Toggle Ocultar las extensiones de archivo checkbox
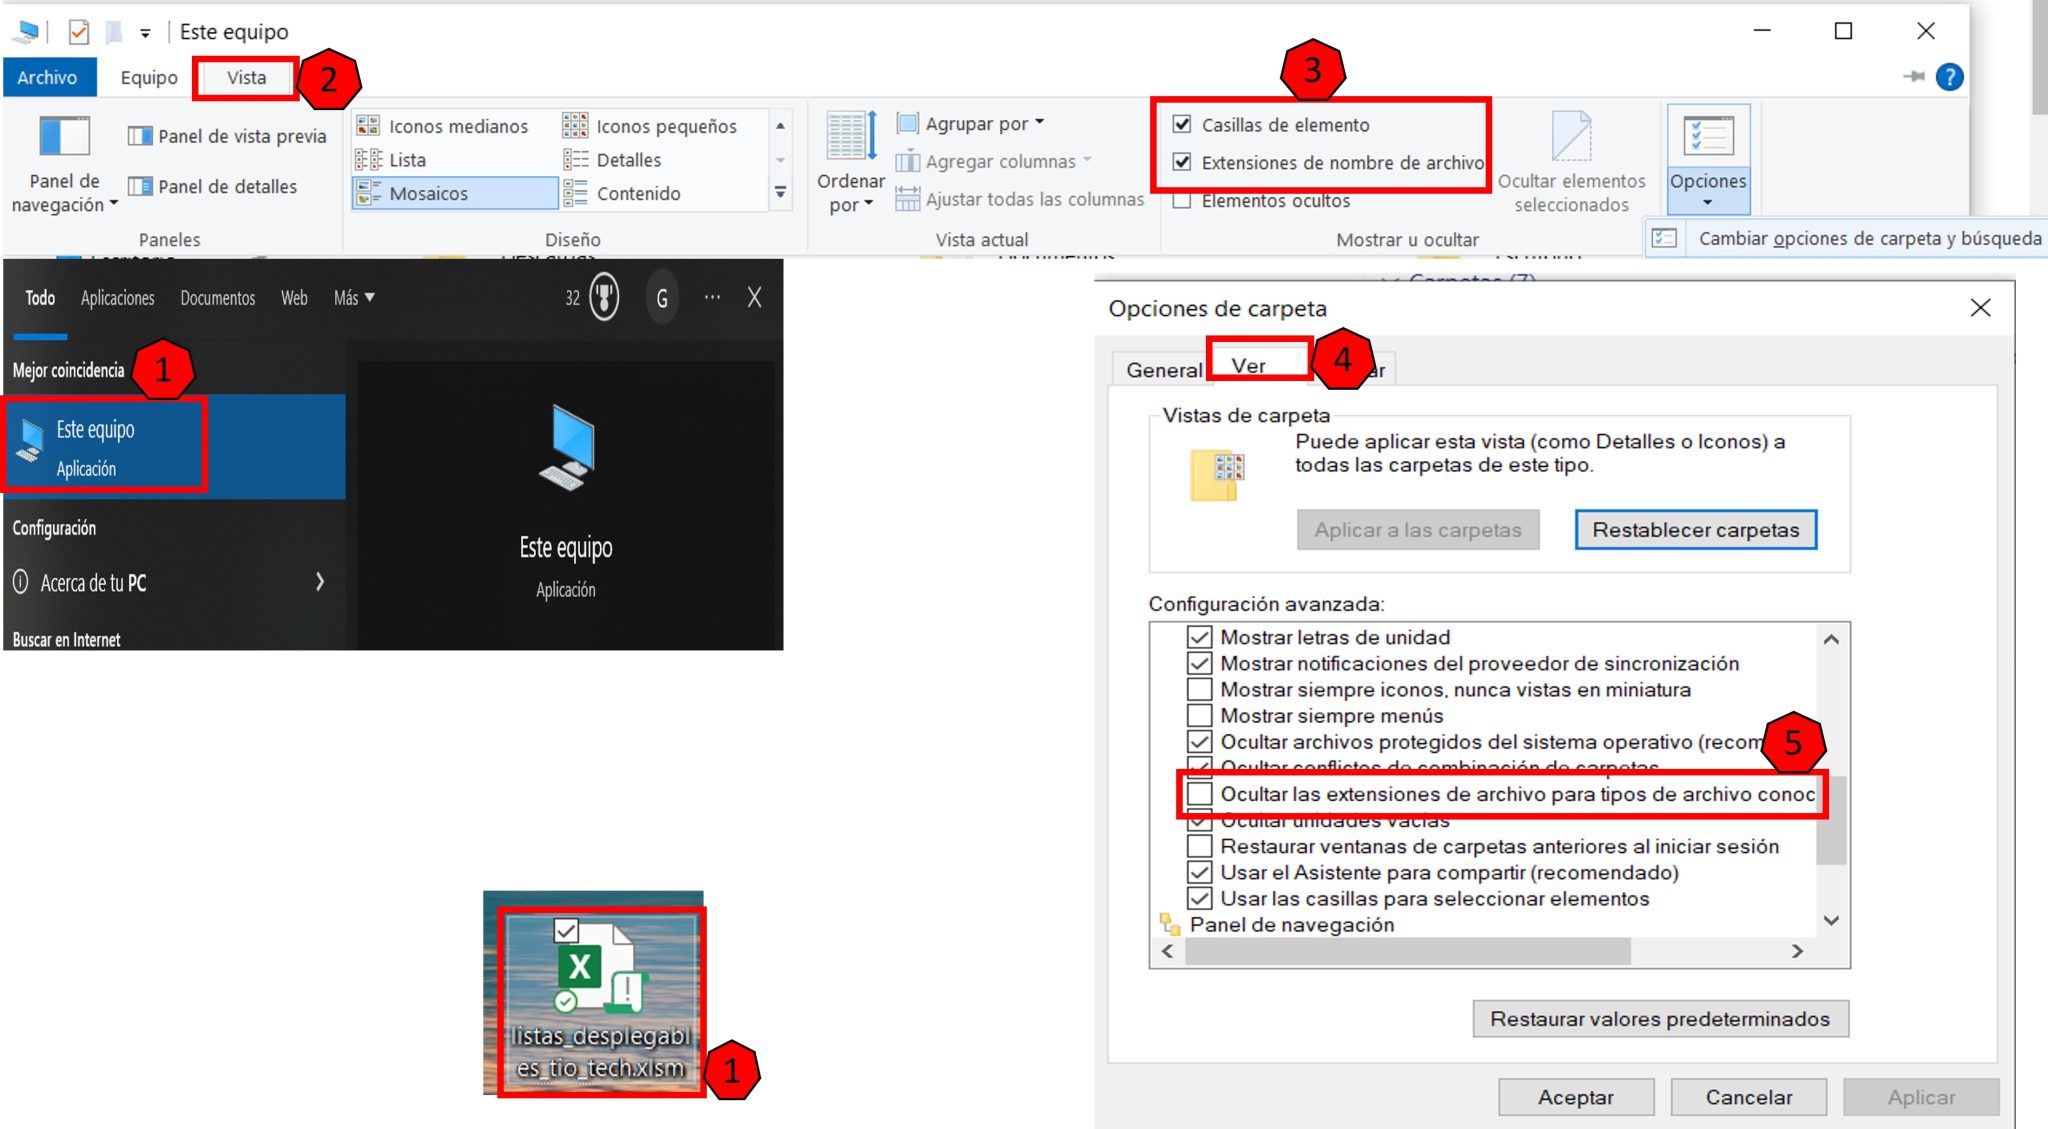The height and width of the screenshot is (1129, 2048). (1199, 794)
